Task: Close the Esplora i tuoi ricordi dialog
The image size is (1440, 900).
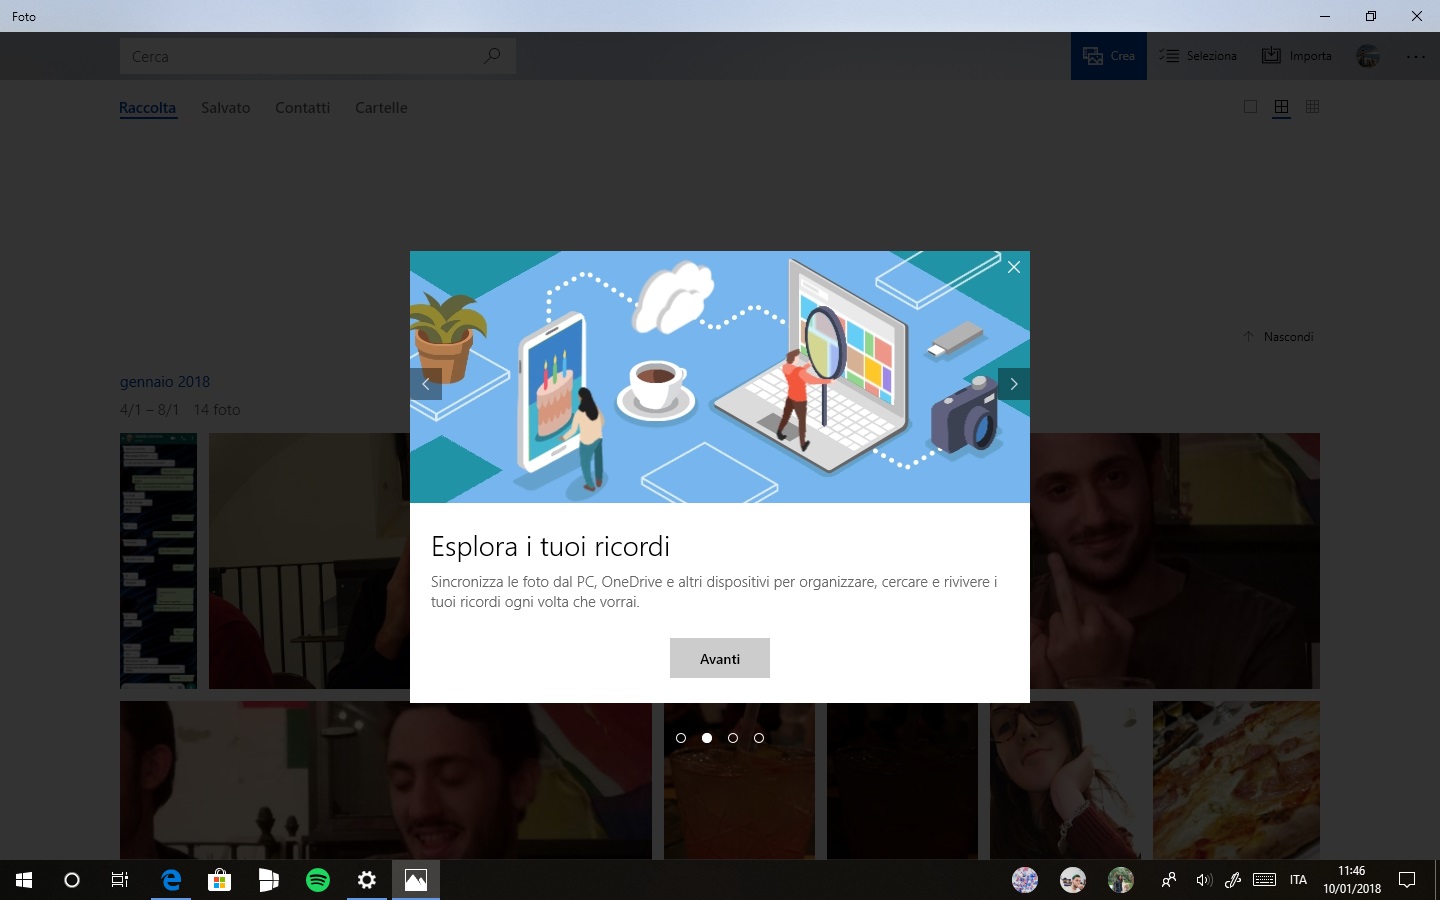Action: tap(1014, 267)
